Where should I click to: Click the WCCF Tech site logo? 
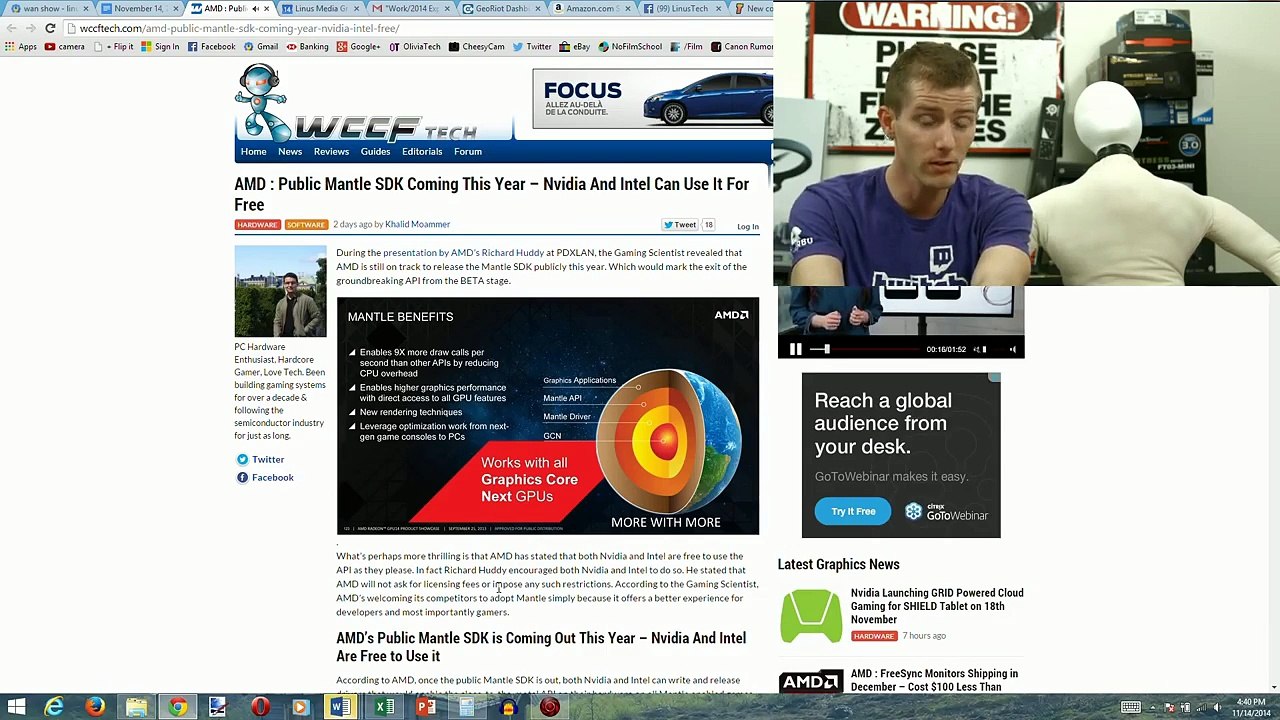(x=356, y=103)
